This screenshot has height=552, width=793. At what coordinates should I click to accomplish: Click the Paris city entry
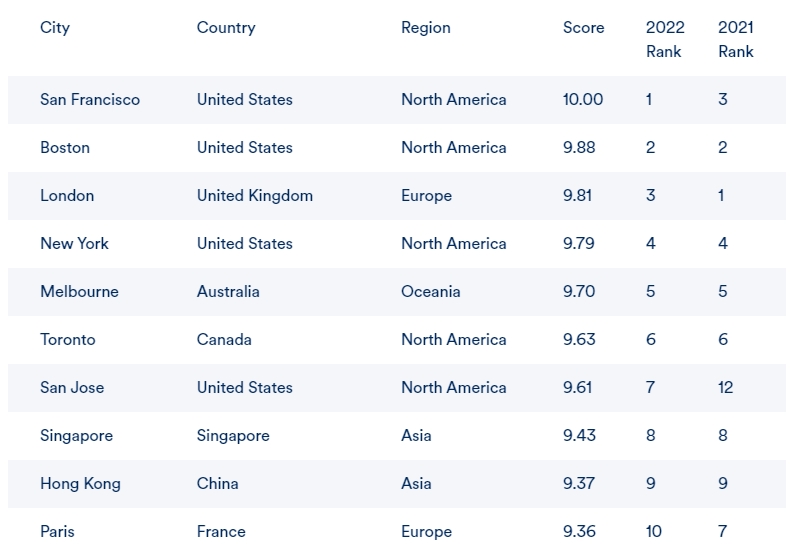coord(57,532)
